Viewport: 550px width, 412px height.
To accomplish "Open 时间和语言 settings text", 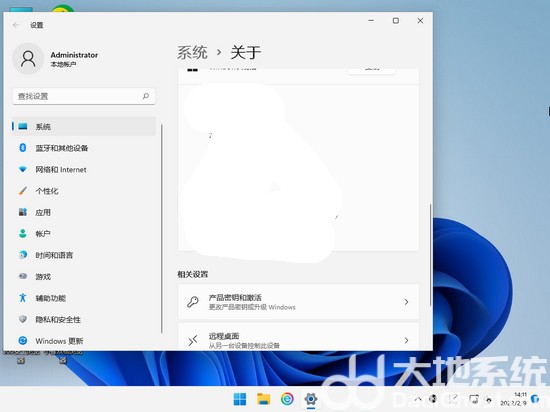I will coord(54,255).
